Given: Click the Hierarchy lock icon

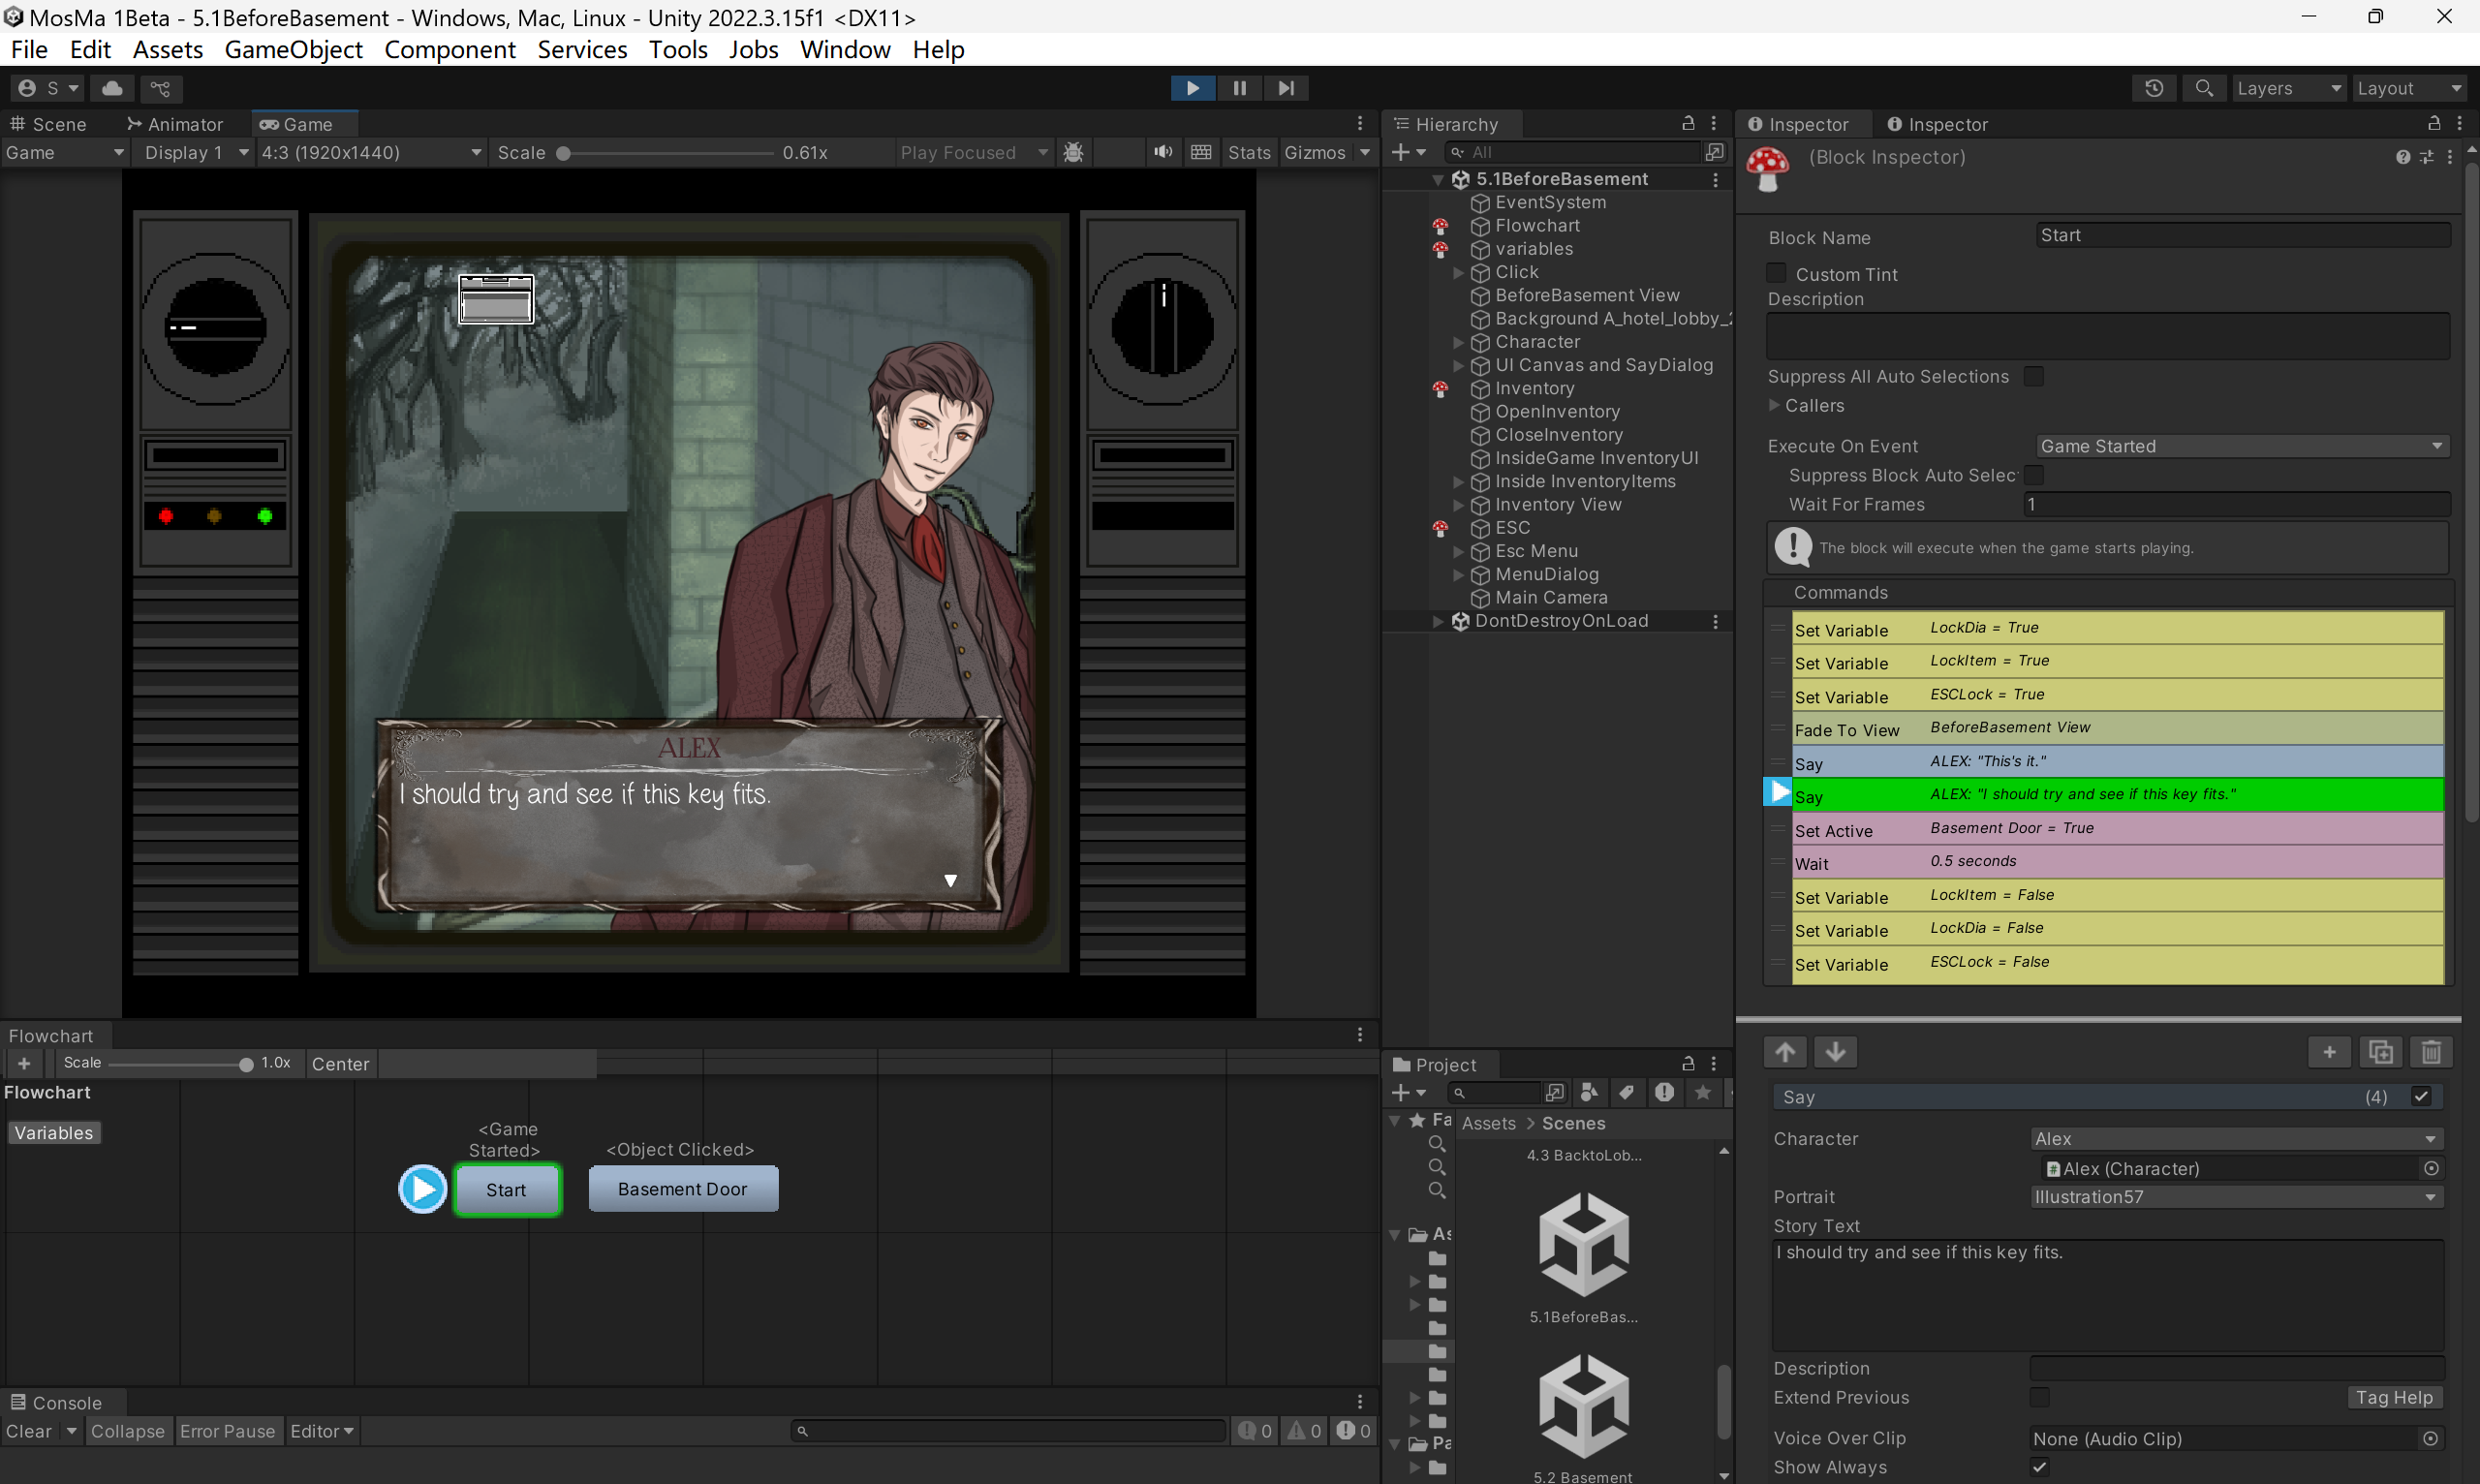Looking at the screenshot, I should pos(1688,123).
